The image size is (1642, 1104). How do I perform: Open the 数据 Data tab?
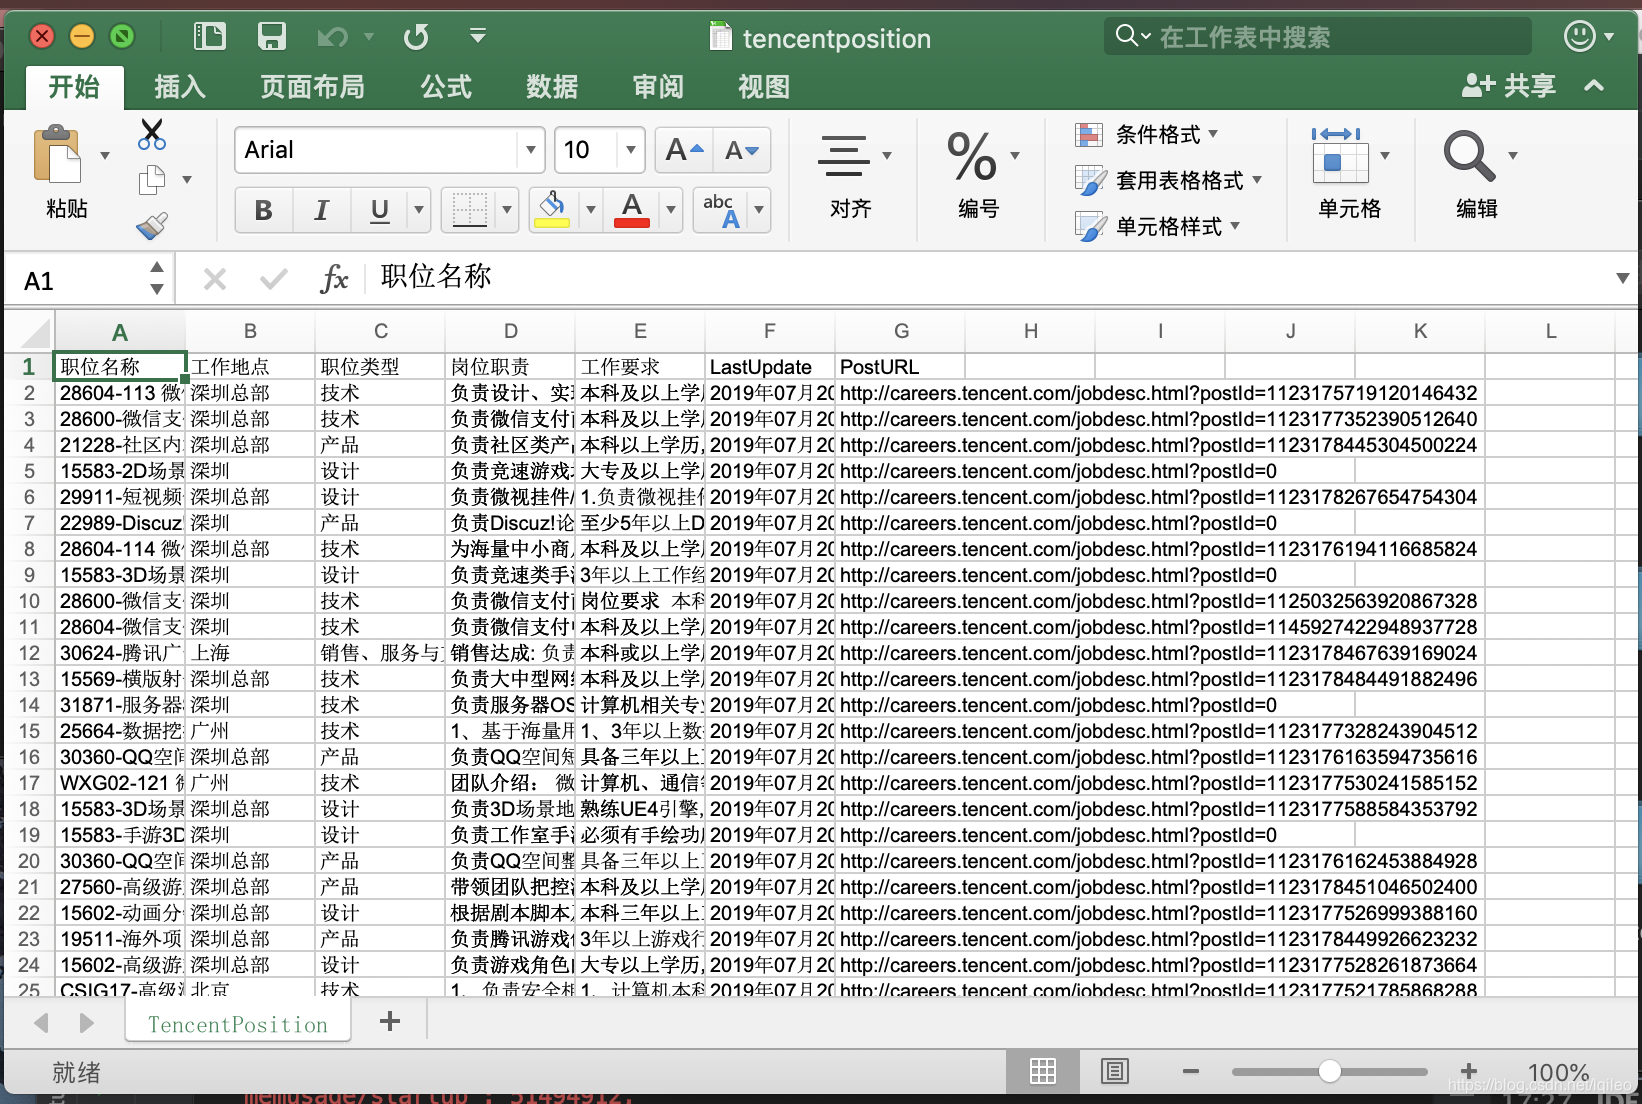[x=552, y=87]
